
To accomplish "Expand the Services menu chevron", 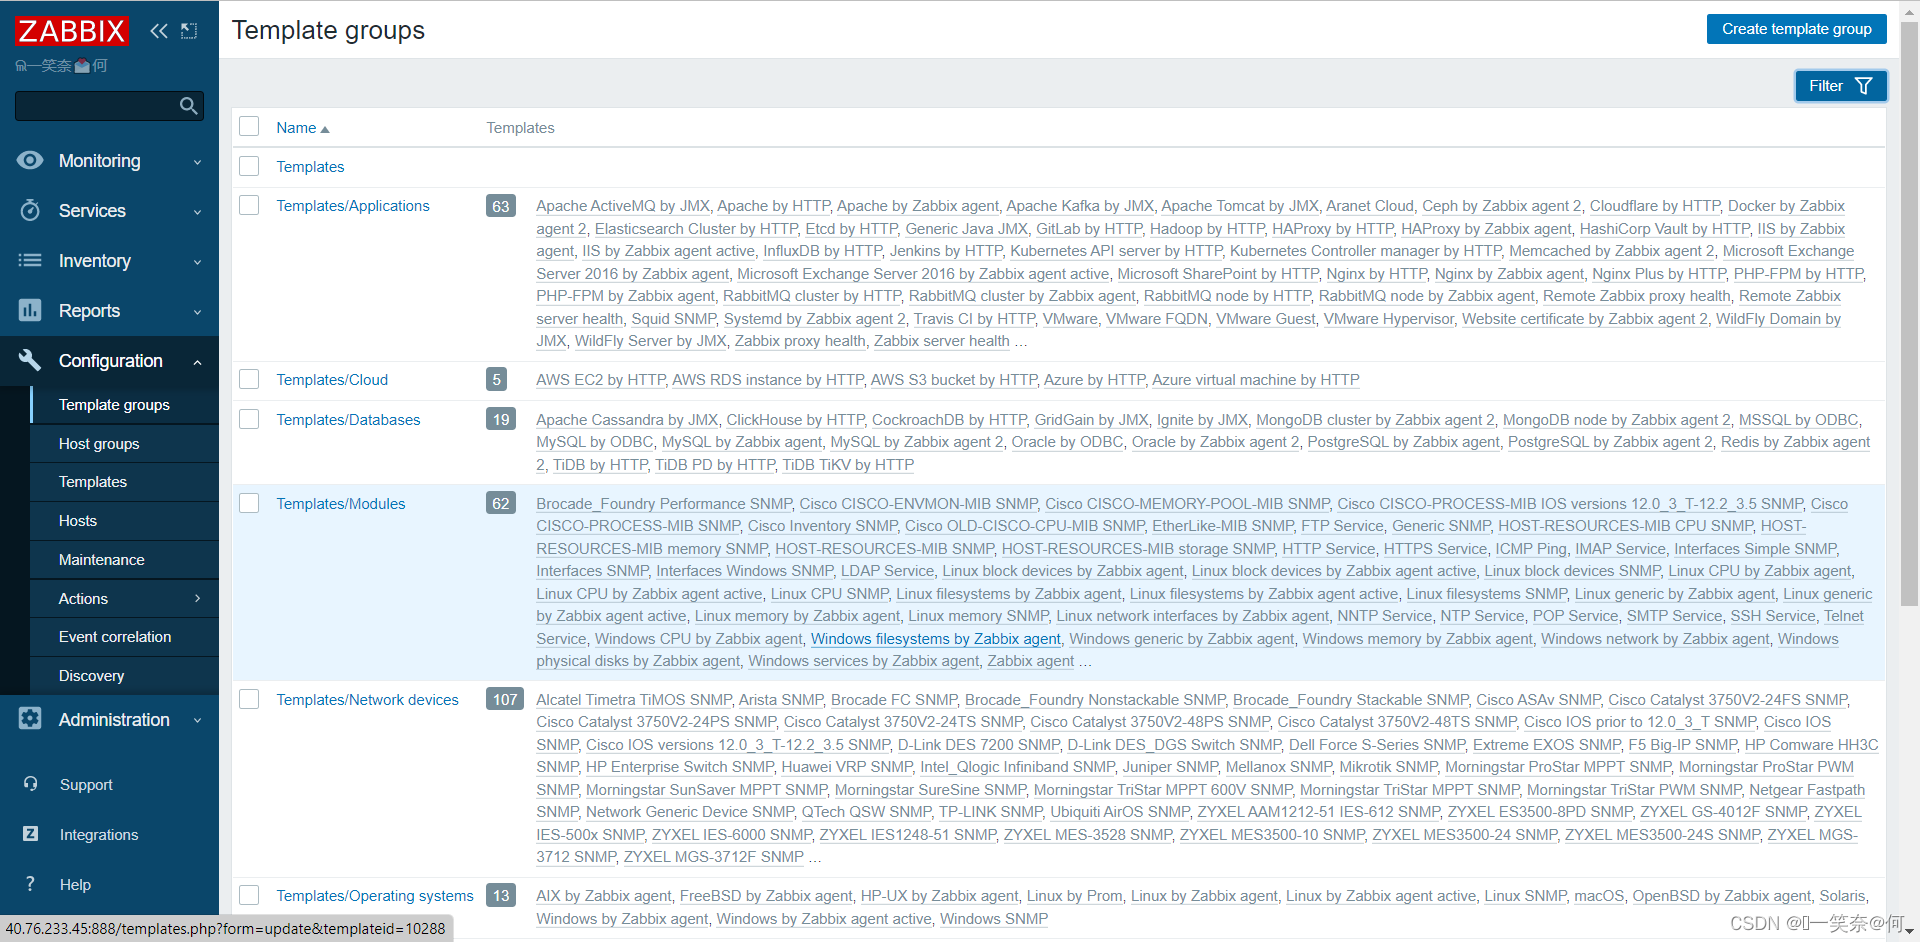I will click(197, 212).
